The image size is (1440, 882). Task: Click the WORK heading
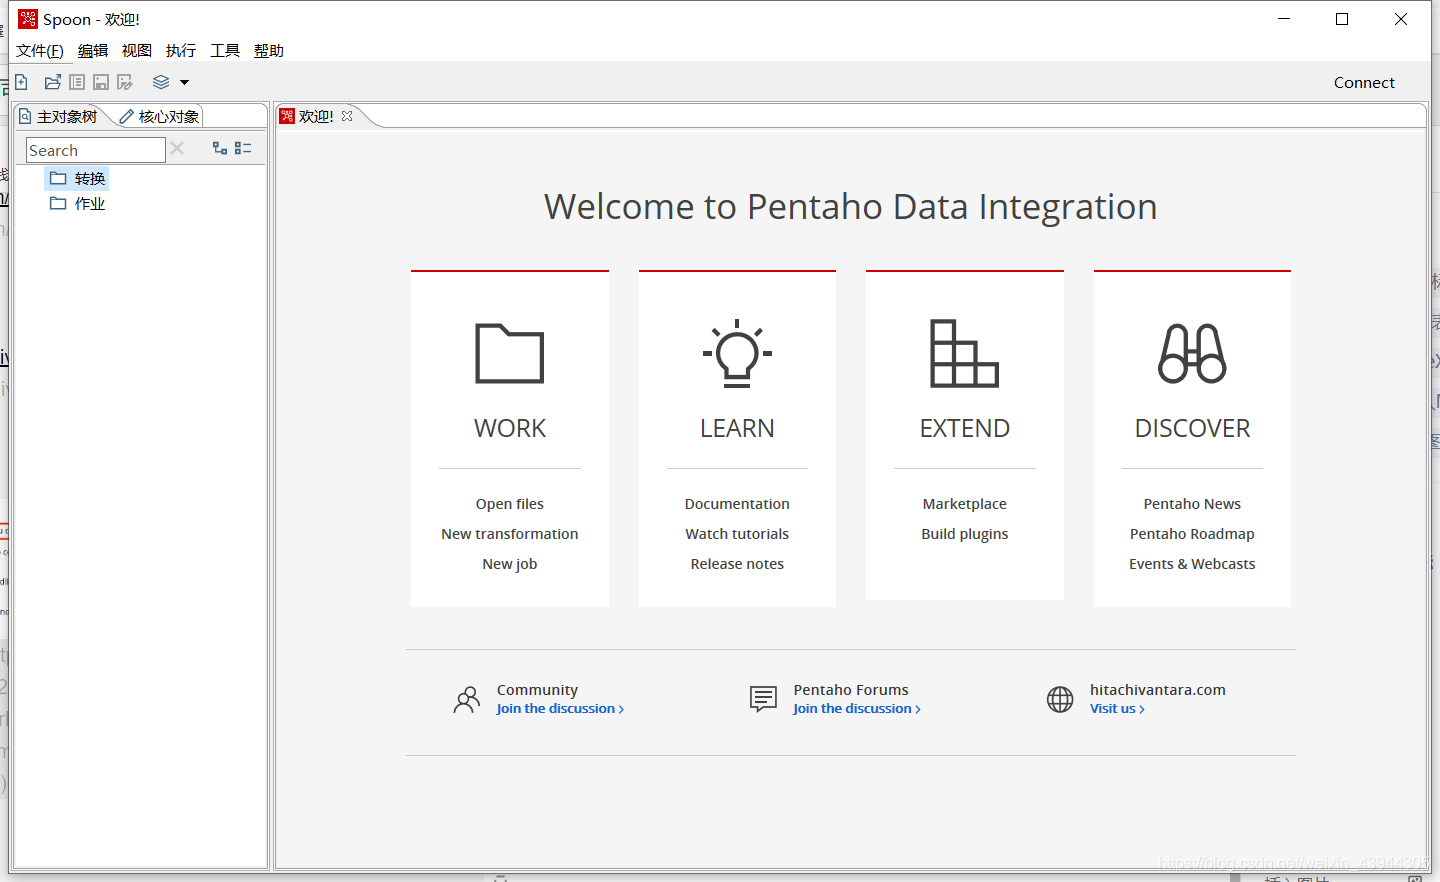pyautogui.click(x=510, y=428)
